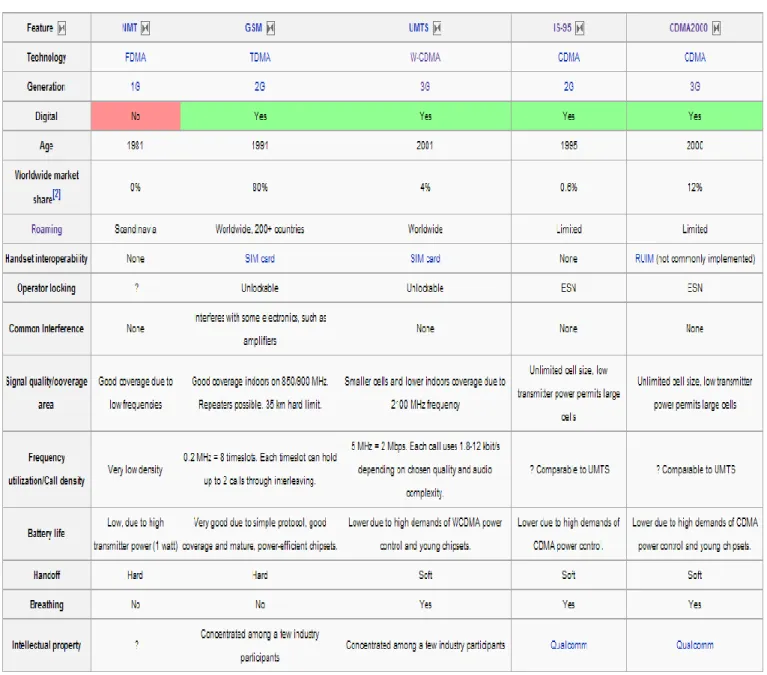
Task: Follow the FDMA technology link
Action: [135, 57]
